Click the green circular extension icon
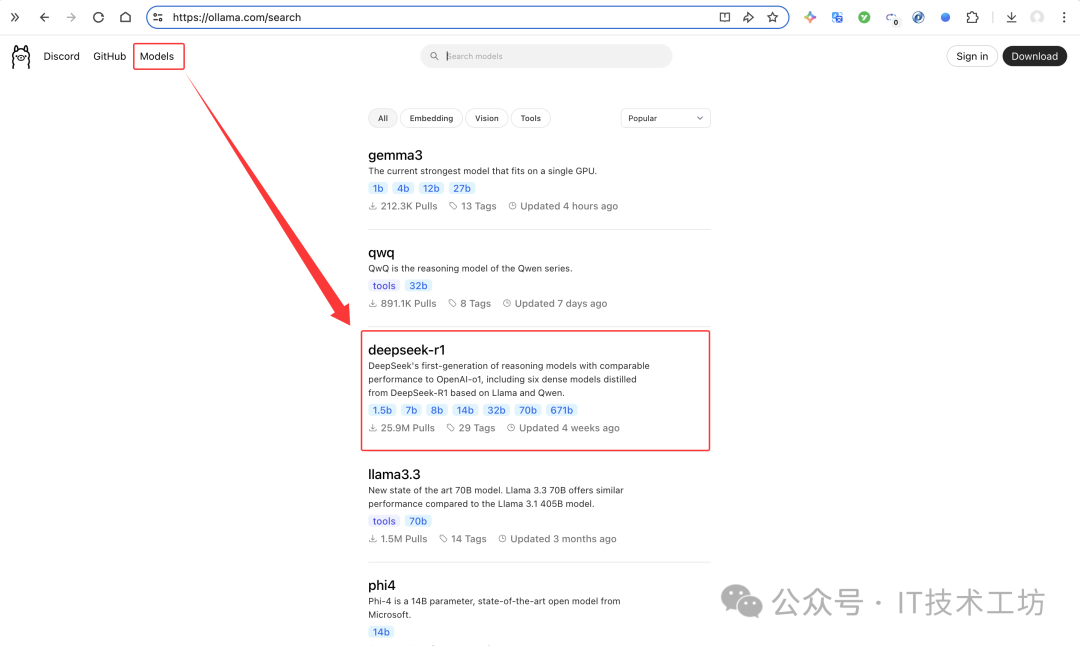Viewport: 1080px width, 646px height. click(864, 17)
